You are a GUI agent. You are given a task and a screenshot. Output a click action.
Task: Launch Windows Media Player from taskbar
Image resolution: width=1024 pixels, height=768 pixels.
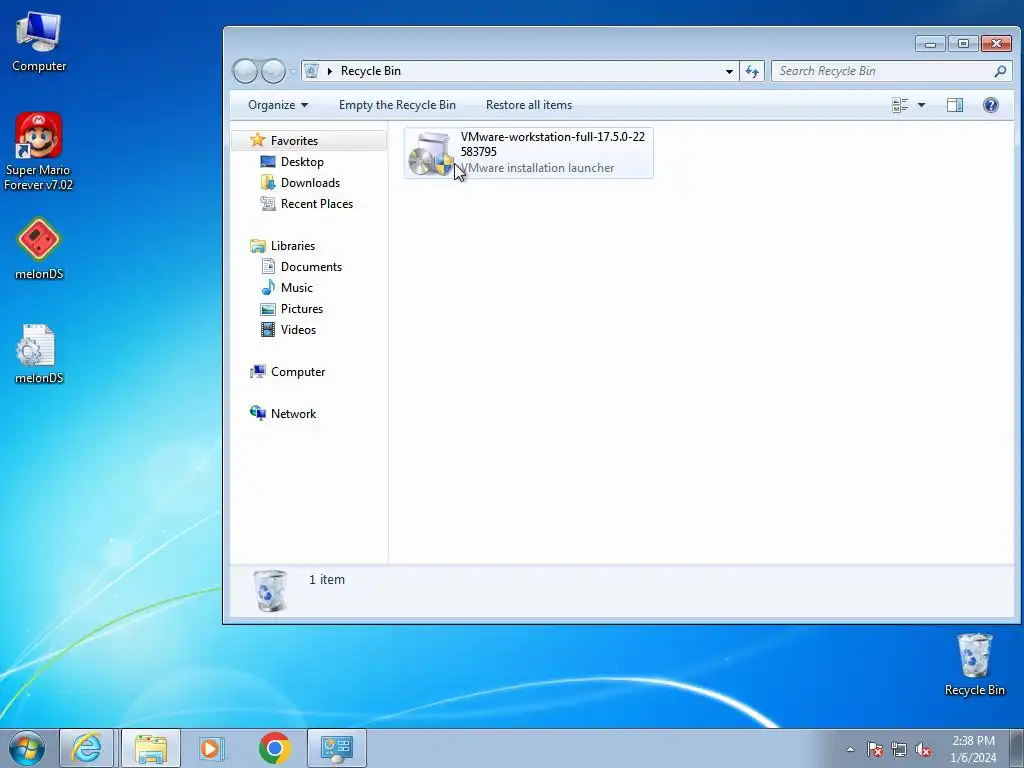pyautogui.click(x=212, y=748)
